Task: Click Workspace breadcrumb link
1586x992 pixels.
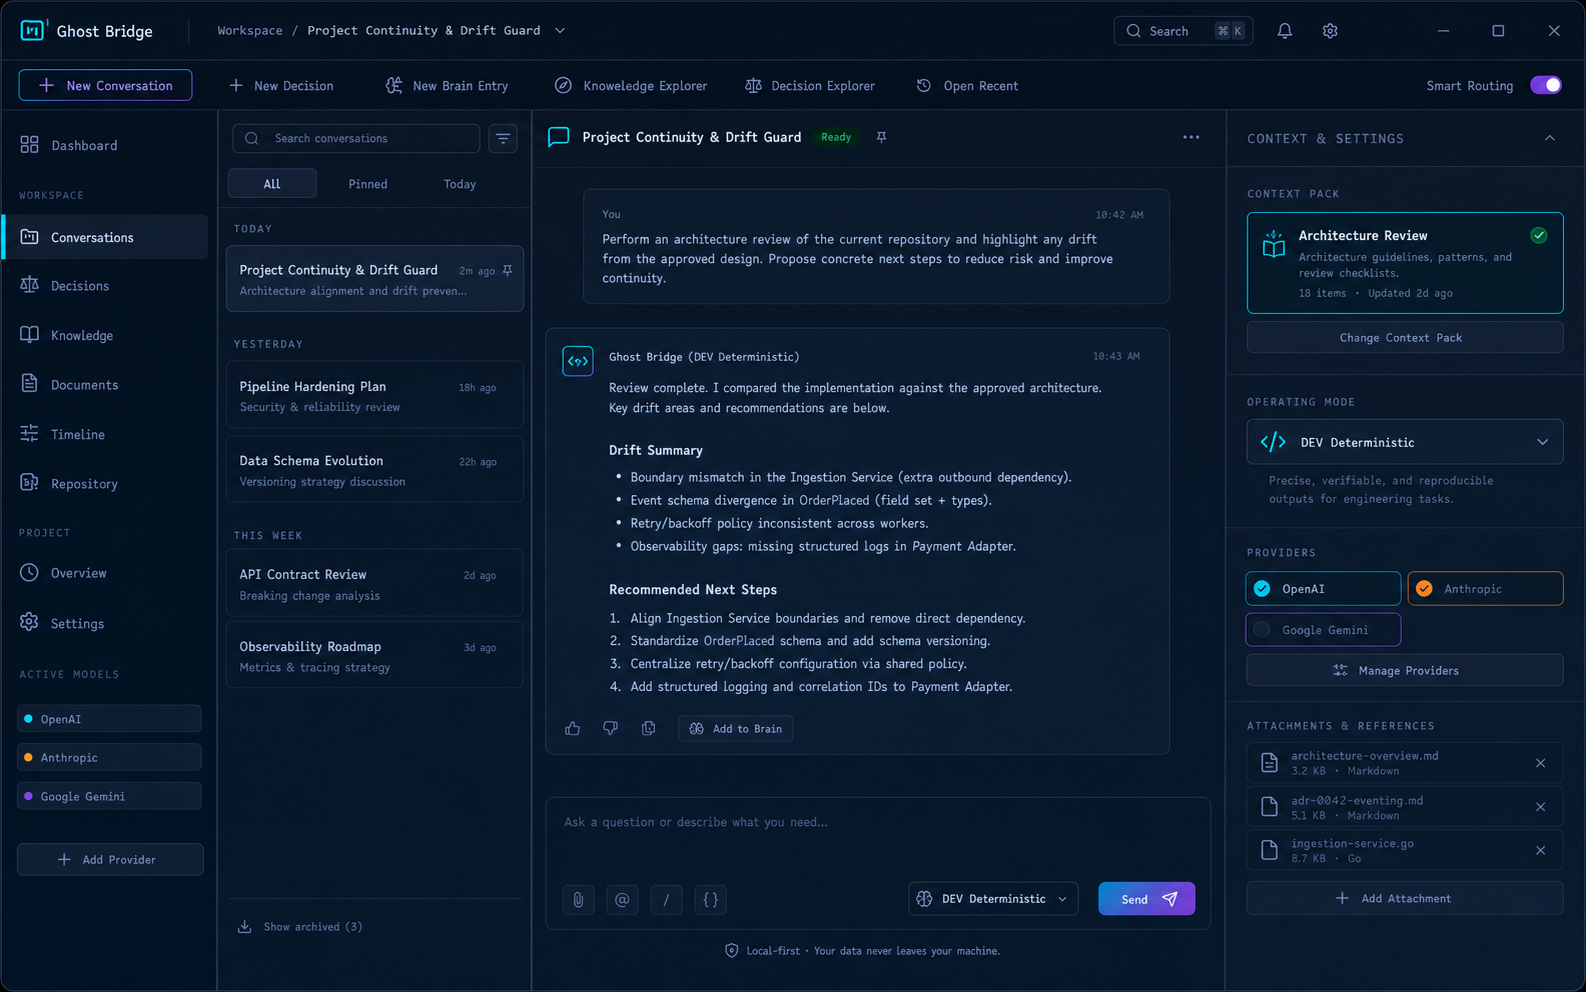Action: pyautogui.click(x=250, y=31)
